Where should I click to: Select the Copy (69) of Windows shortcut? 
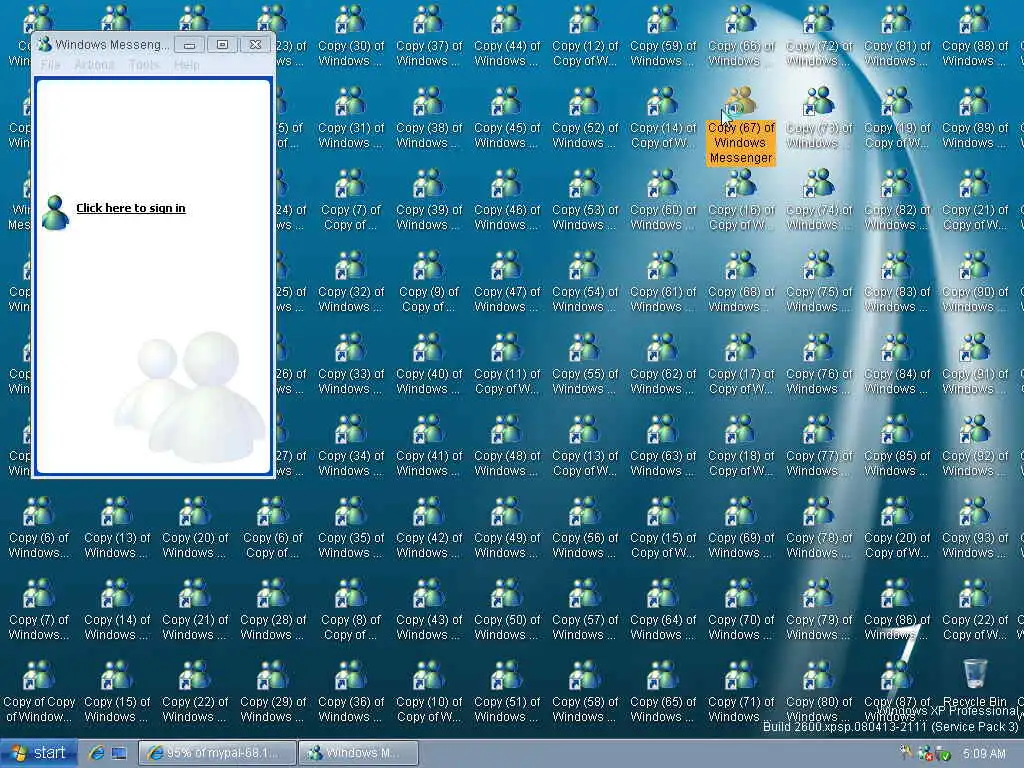tap(741, 528)
